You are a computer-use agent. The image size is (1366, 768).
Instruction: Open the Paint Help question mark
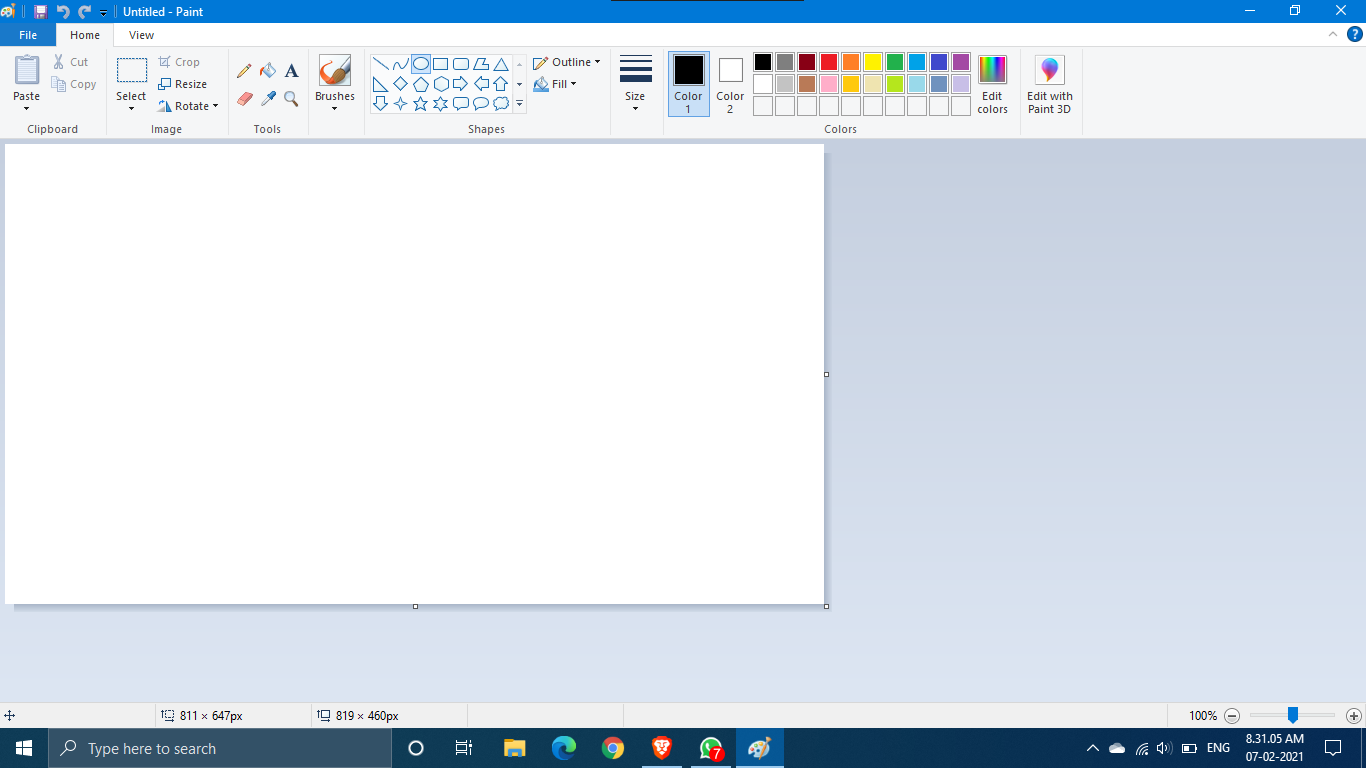click(1354, 34)
